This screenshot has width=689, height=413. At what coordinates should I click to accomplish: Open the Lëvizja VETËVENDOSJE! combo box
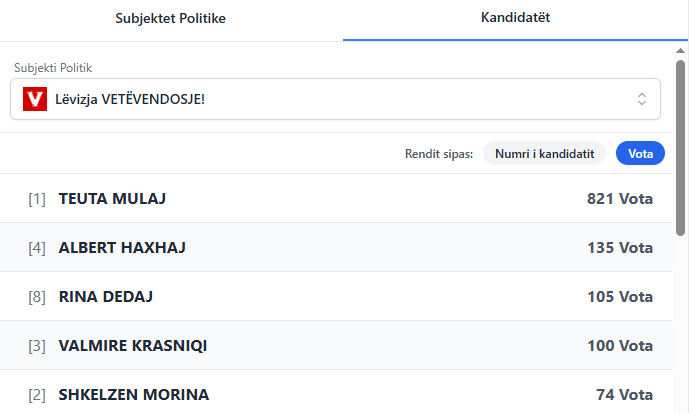(x=335, y=99)
